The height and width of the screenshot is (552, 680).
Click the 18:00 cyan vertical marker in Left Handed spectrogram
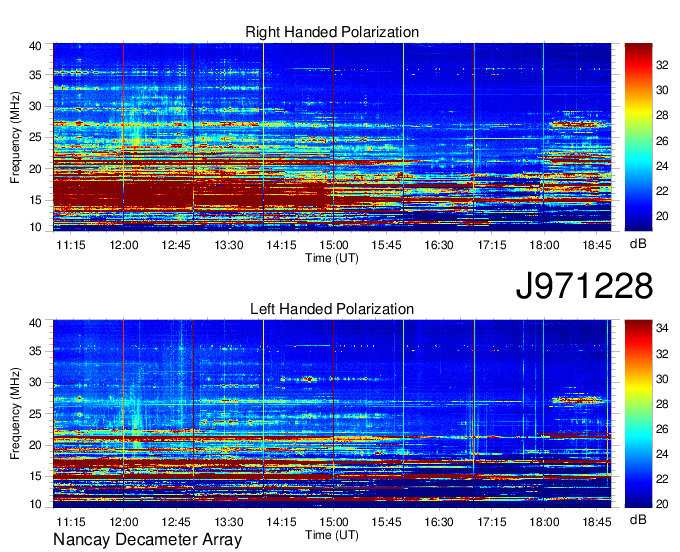pos(543,412)
